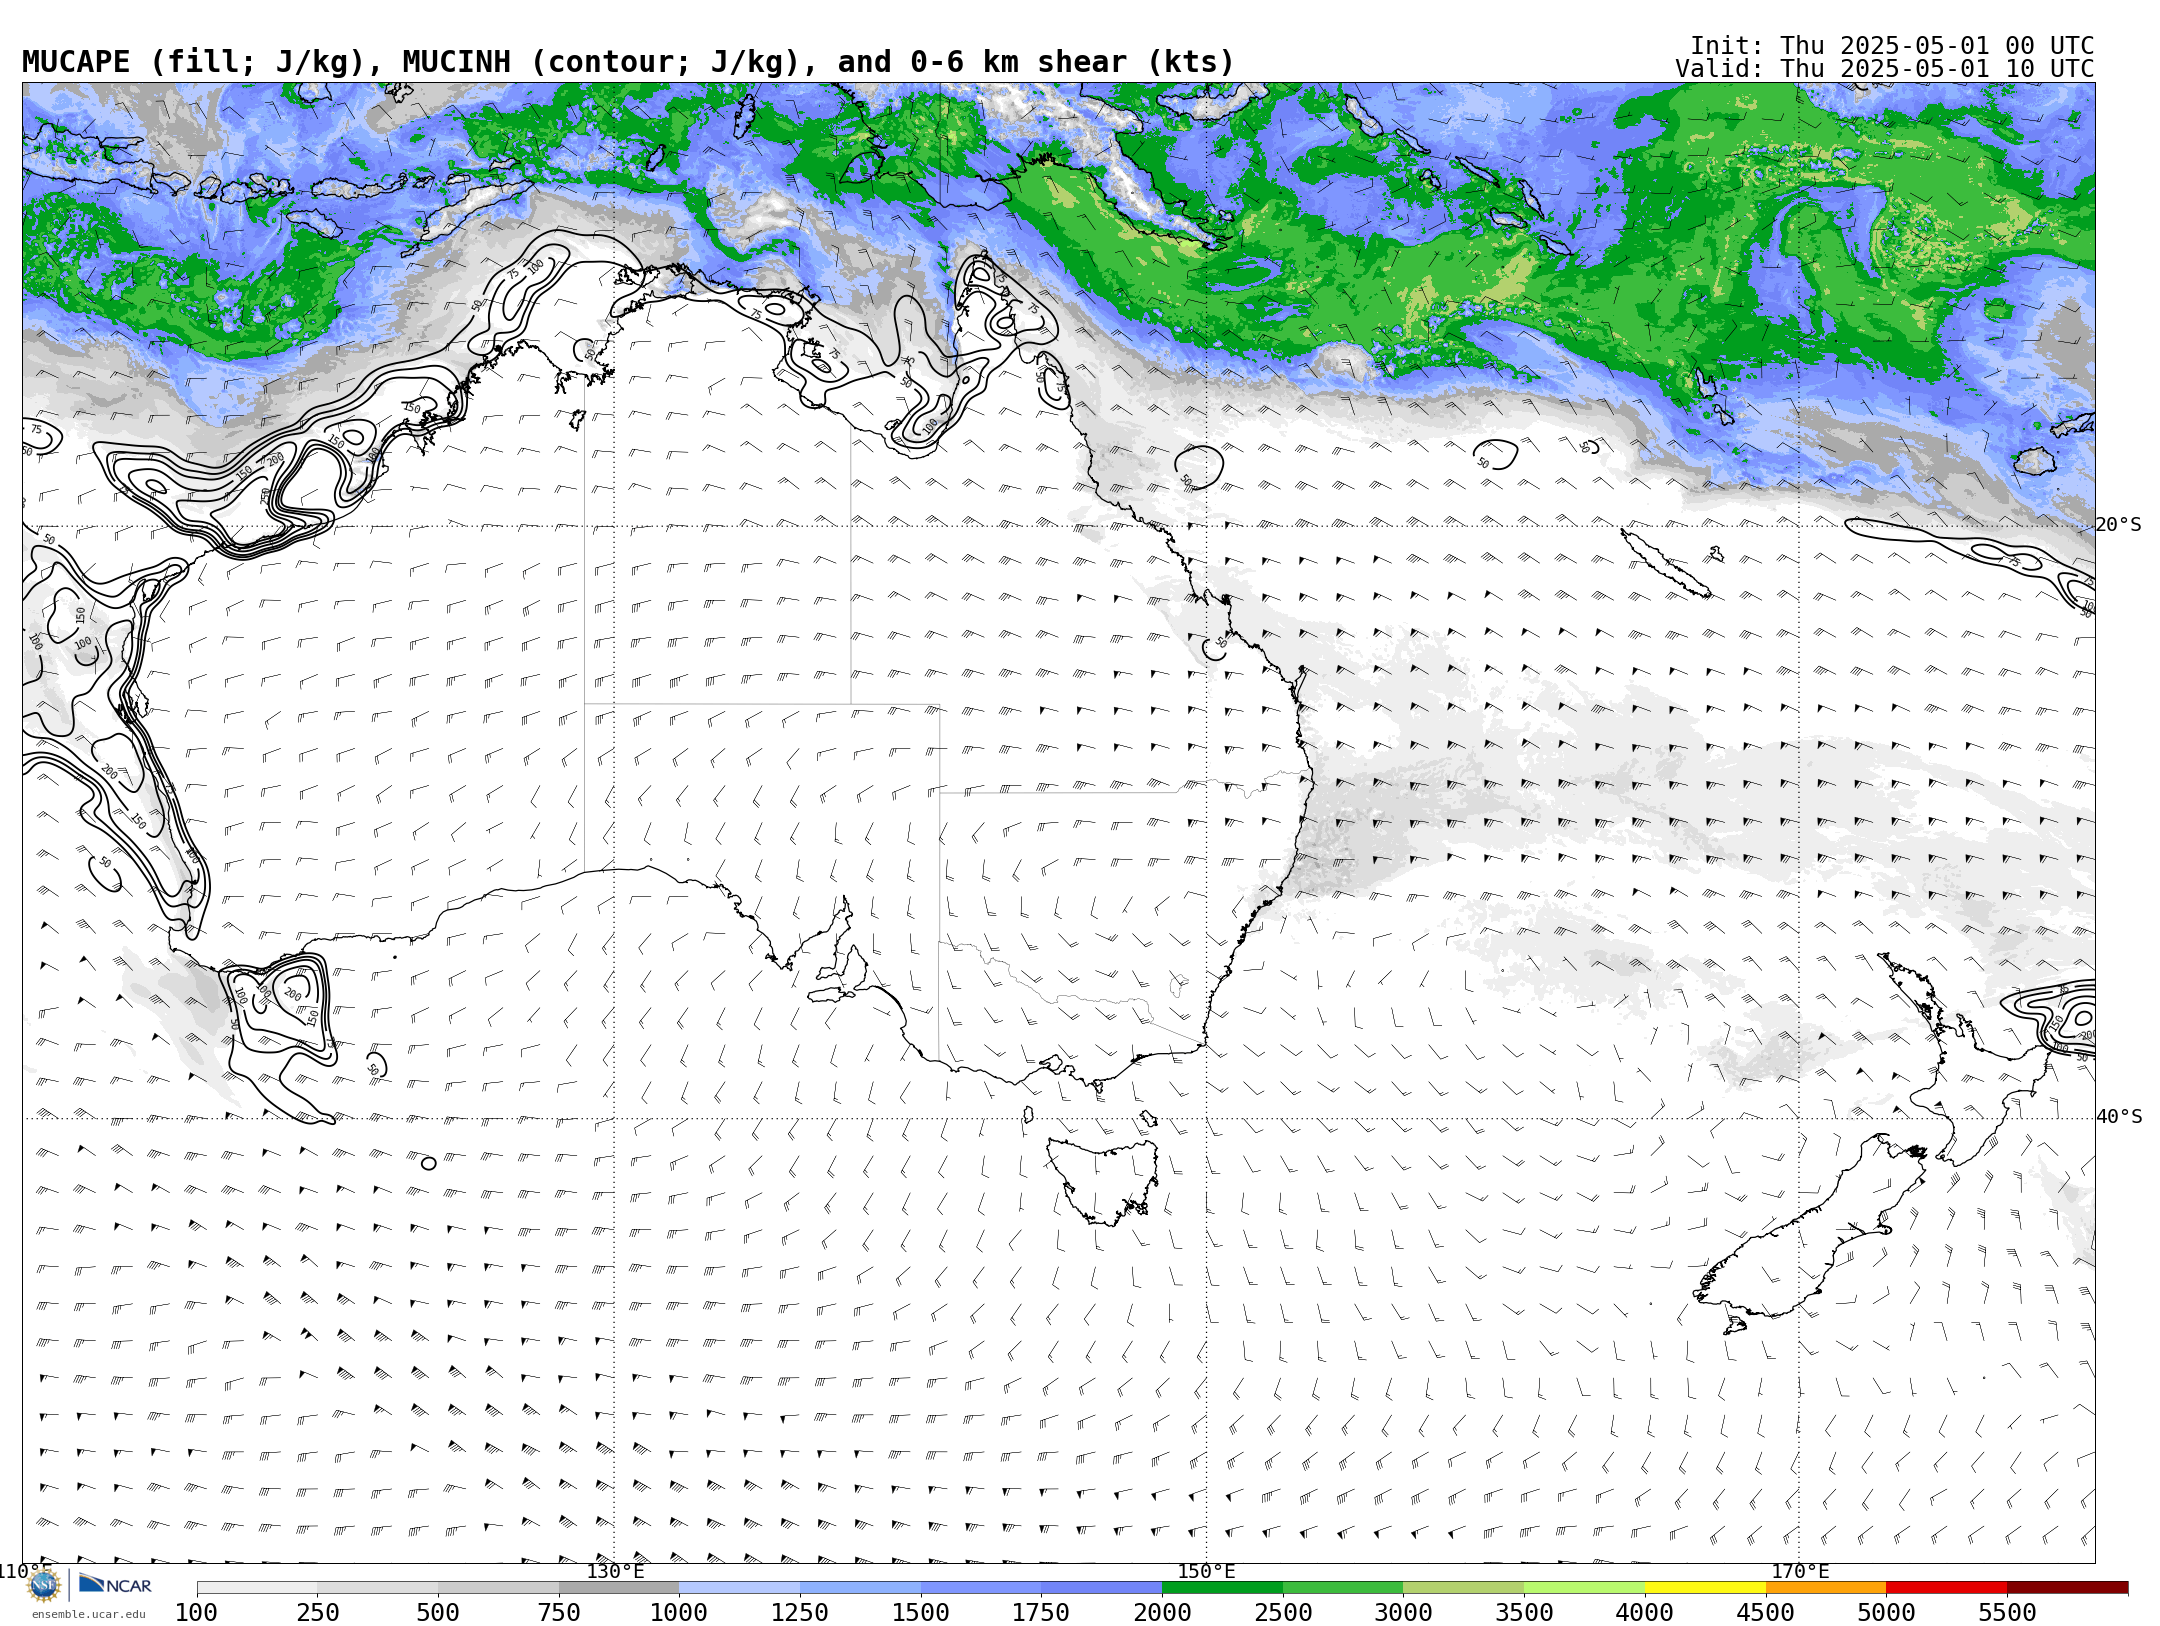Screen dimensions: 2160x1626
Task: Click the 130°E longitude label
Action: click(615, 1571)
